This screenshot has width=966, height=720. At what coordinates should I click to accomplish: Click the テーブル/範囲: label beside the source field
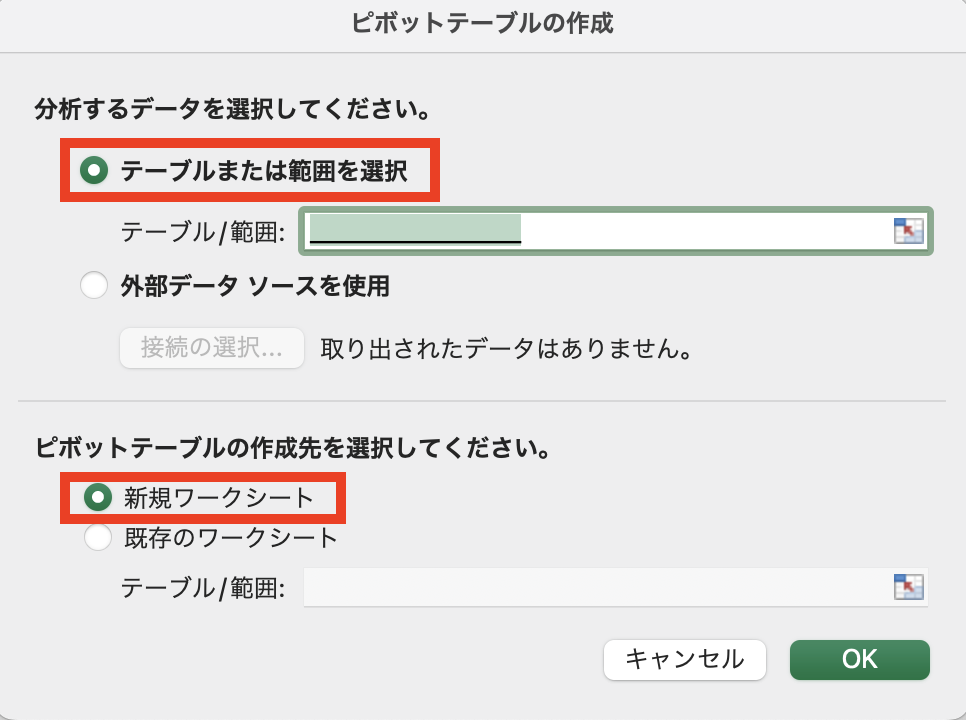[x=203, y=233]
